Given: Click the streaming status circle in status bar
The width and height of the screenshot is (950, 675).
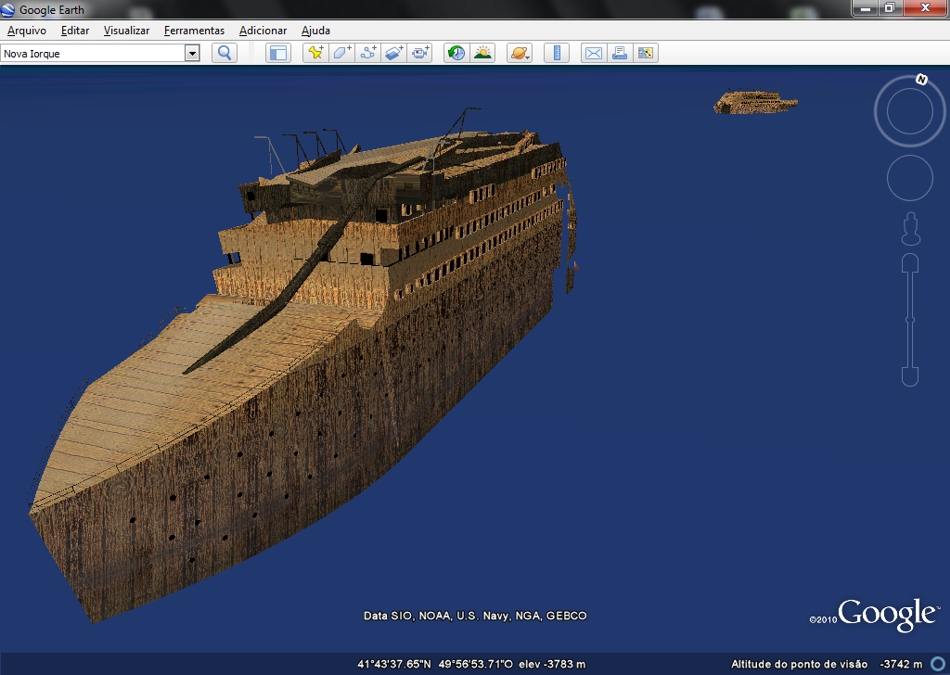Looking at the screenshot, I should [x=936, y=662].
